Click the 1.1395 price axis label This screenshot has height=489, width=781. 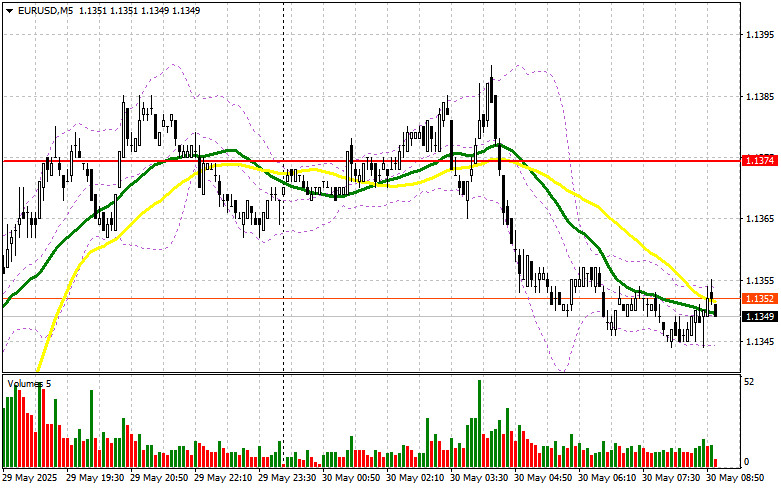click(x=760, y=34)
